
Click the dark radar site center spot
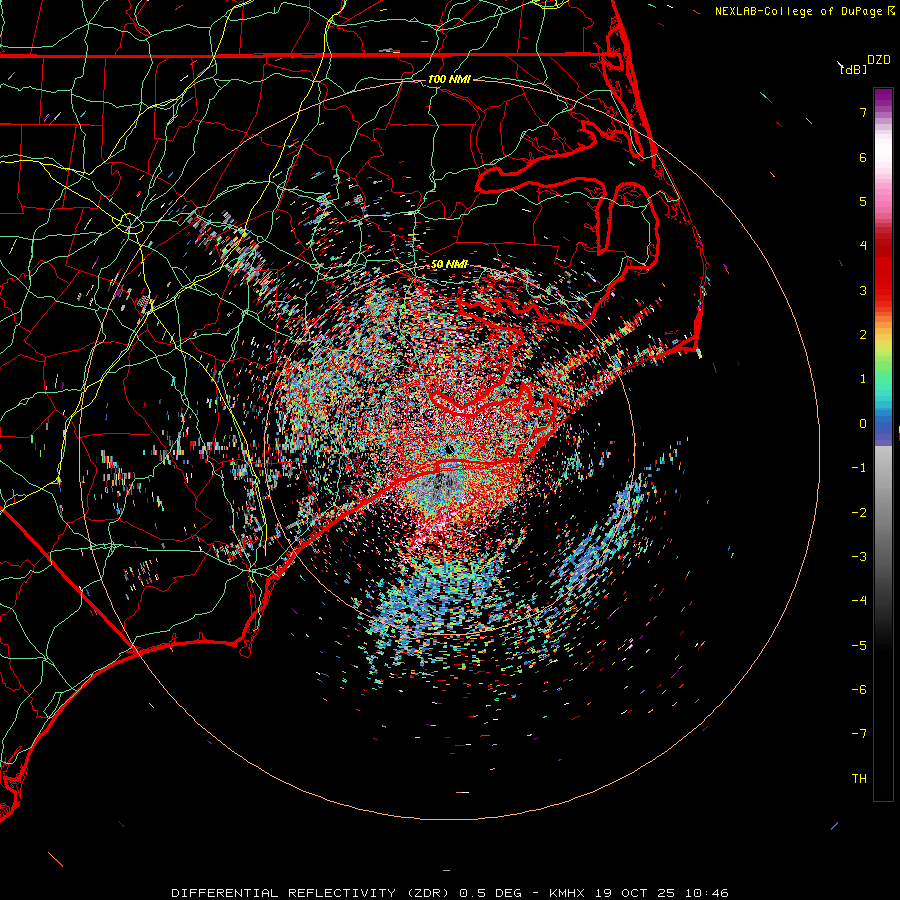pyautogui.click(x=449, y=448)
